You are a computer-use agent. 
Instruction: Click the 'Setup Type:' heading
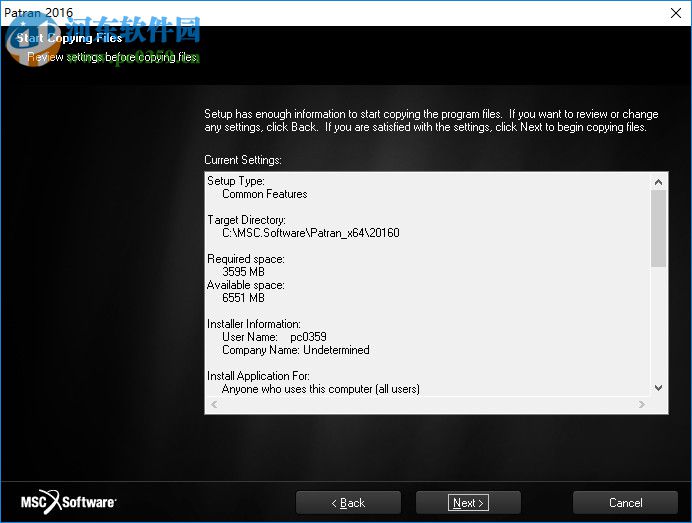pyautogui.click(x=236, y=181)
